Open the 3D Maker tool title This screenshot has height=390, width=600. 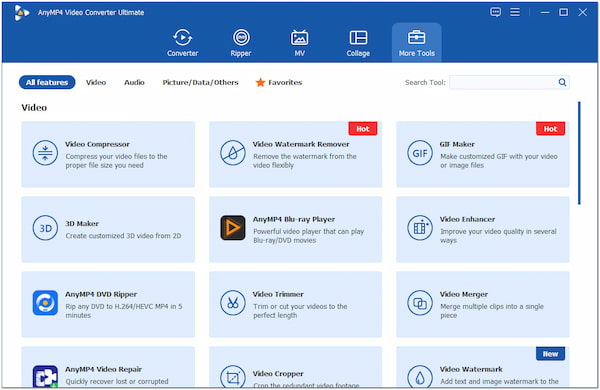point(82,224)
